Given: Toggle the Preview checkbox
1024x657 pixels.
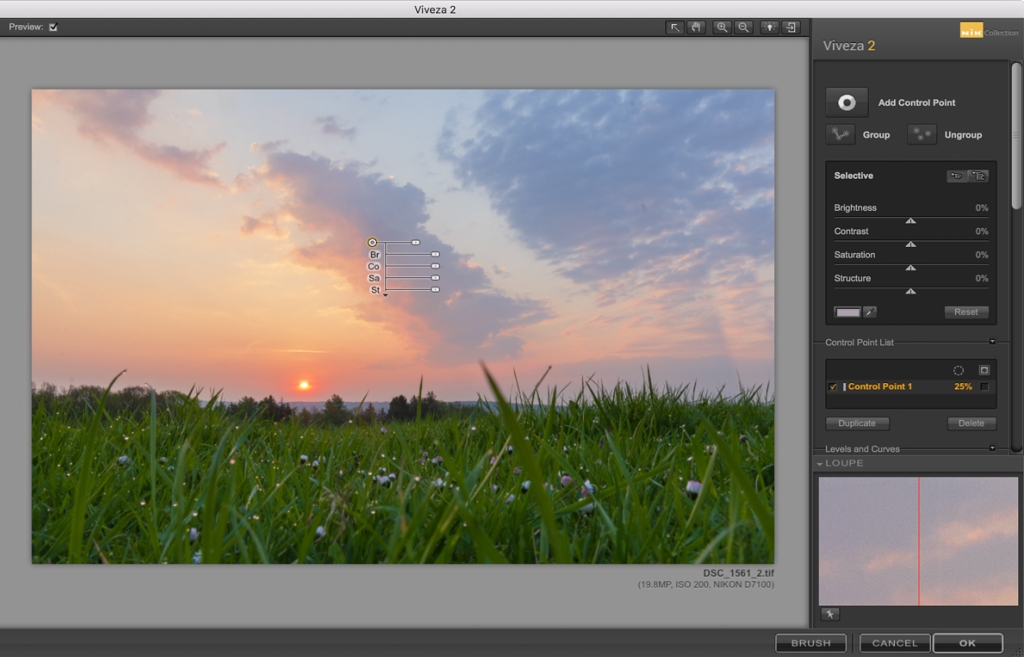Looking at the screenshot, I should click(54, 27).
